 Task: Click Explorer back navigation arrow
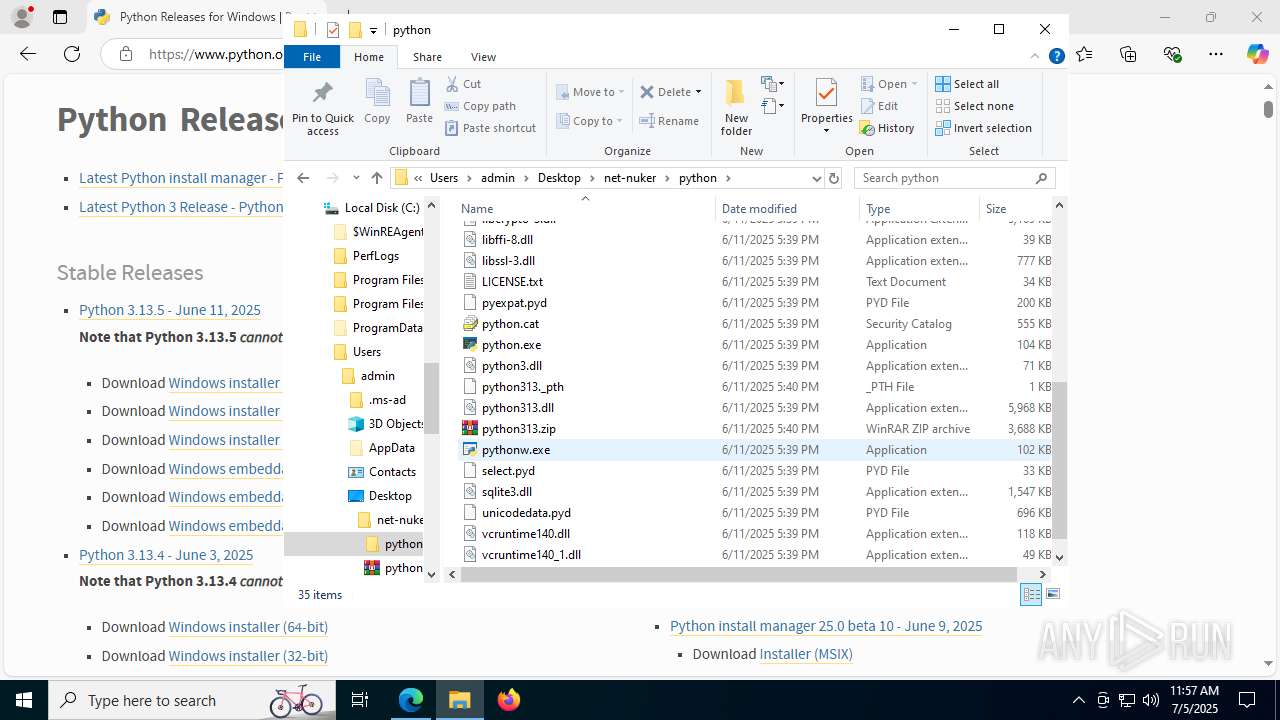point(303,178)
